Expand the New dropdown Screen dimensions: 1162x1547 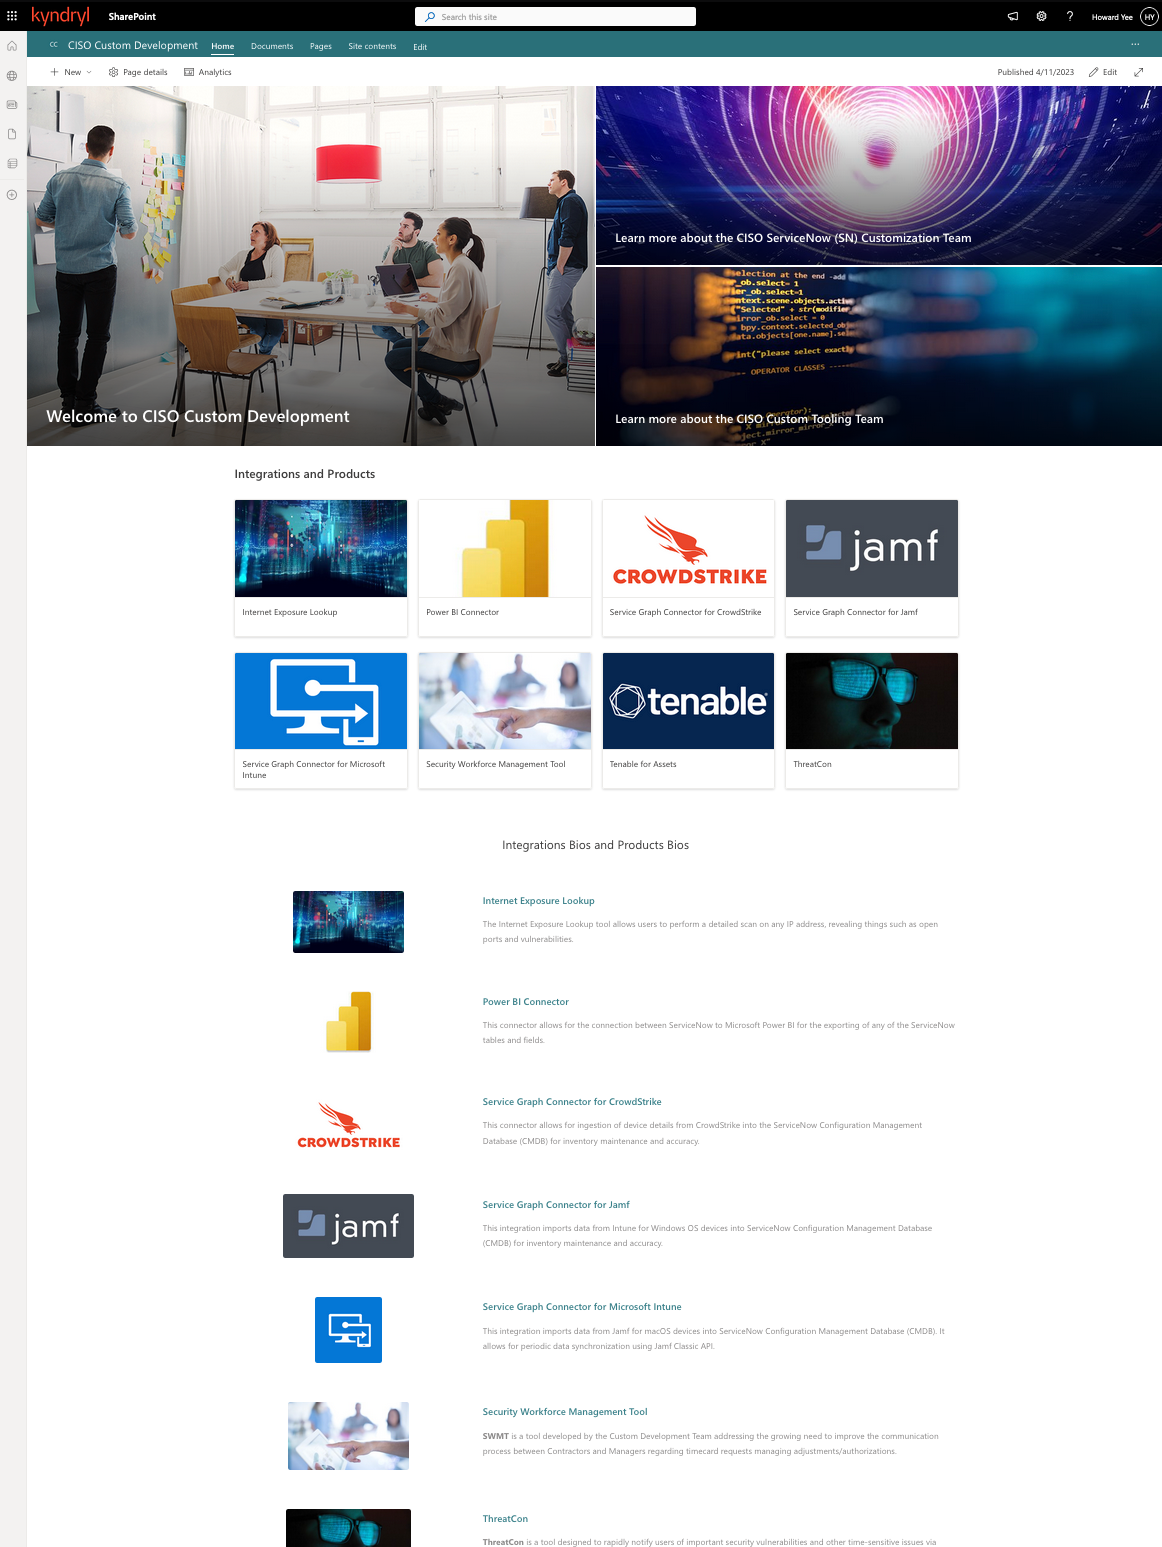click(x=71, y=72)
